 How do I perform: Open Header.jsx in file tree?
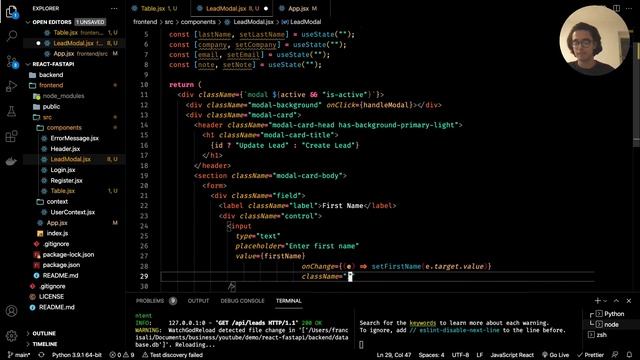pyautogui.click(x=65, y=149)
